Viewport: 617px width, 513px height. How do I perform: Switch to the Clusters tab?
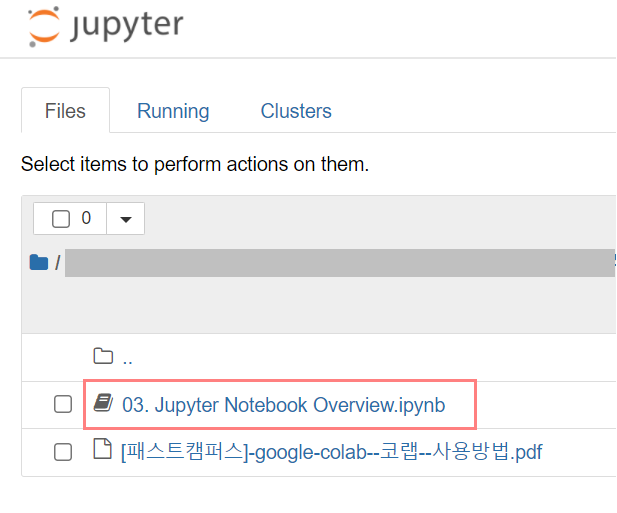tap(296, 111)
